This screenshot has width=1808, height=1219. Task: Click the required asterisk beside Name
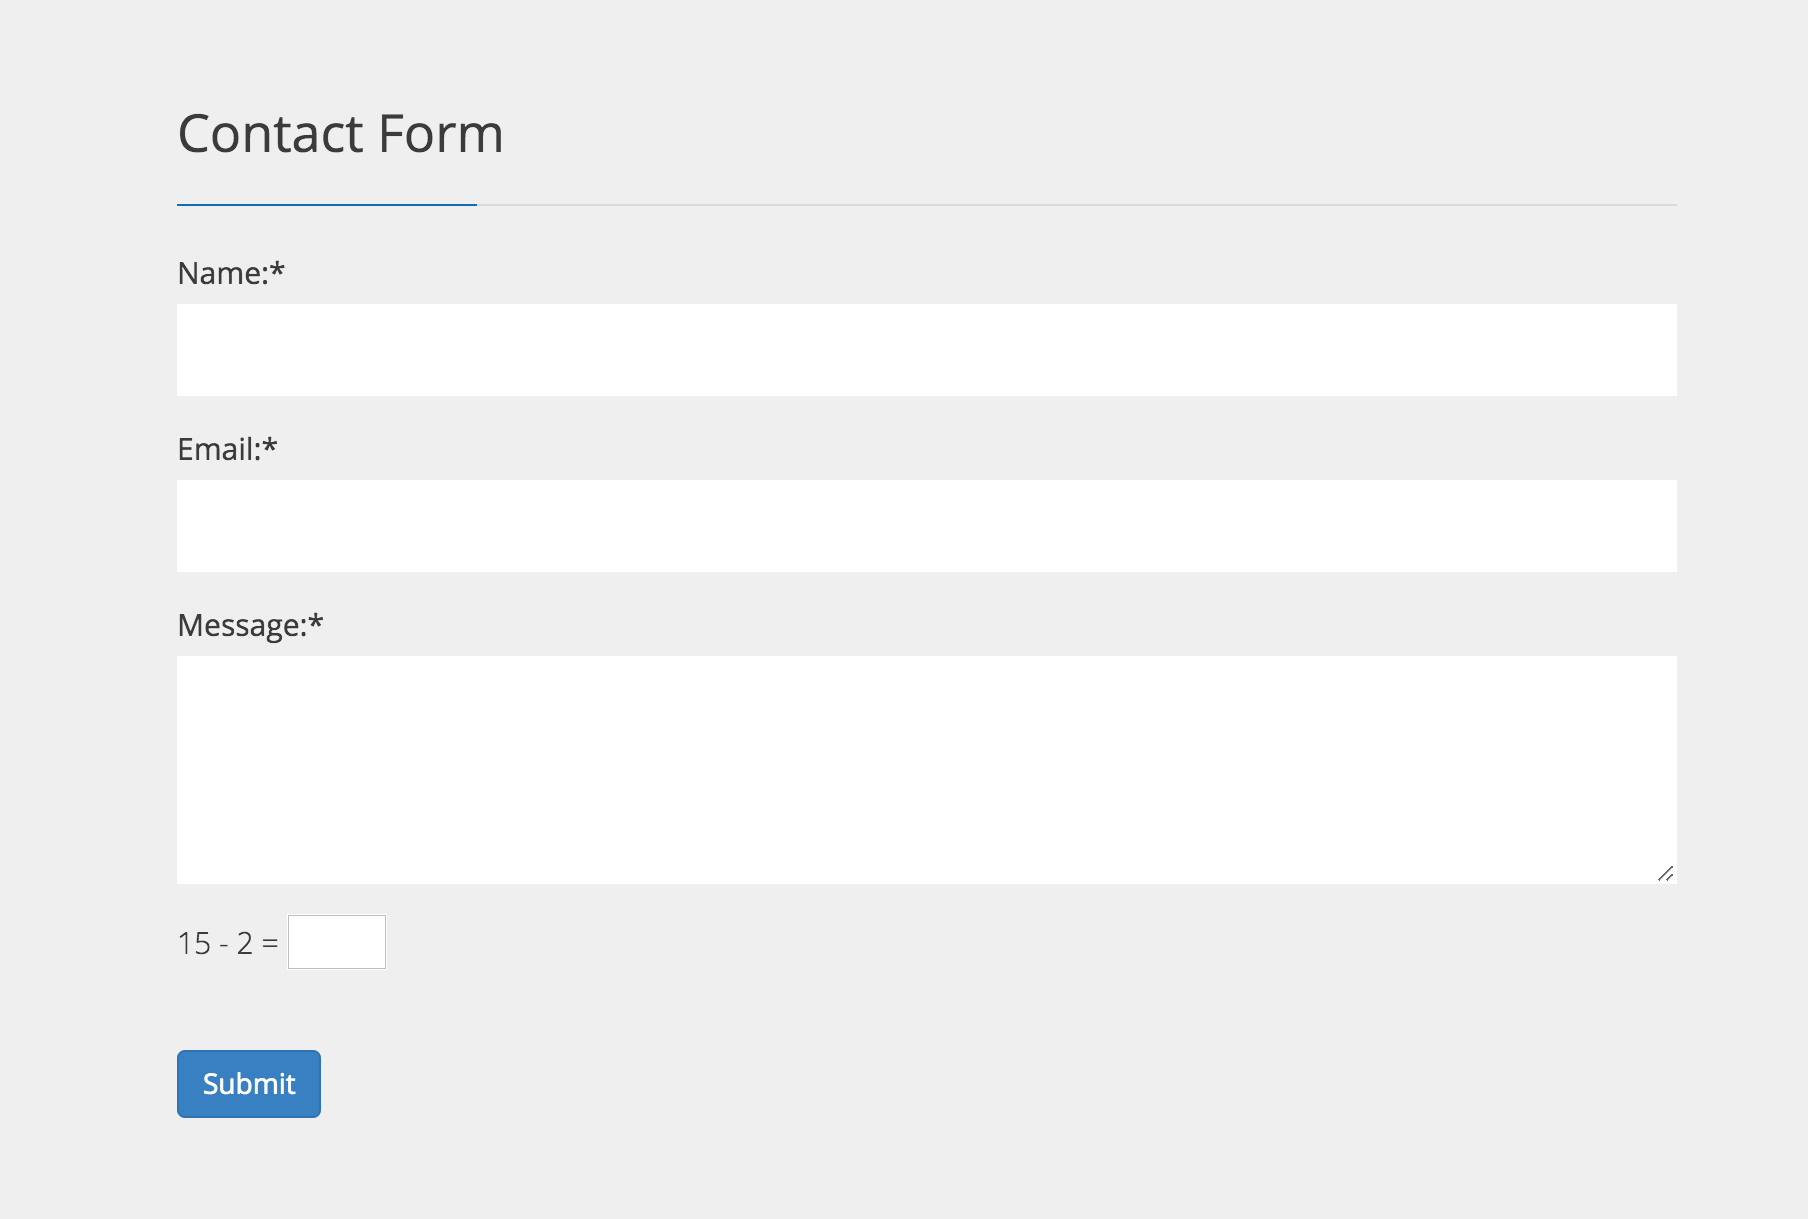click(x=278, y=271)
